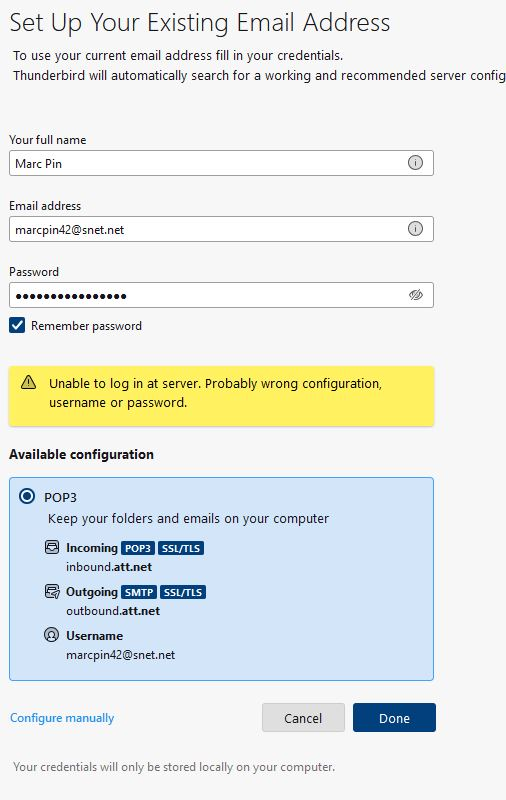Click the Cancel button
The height and width of the screenshot is (800, 506).
(x=303, y=718)
